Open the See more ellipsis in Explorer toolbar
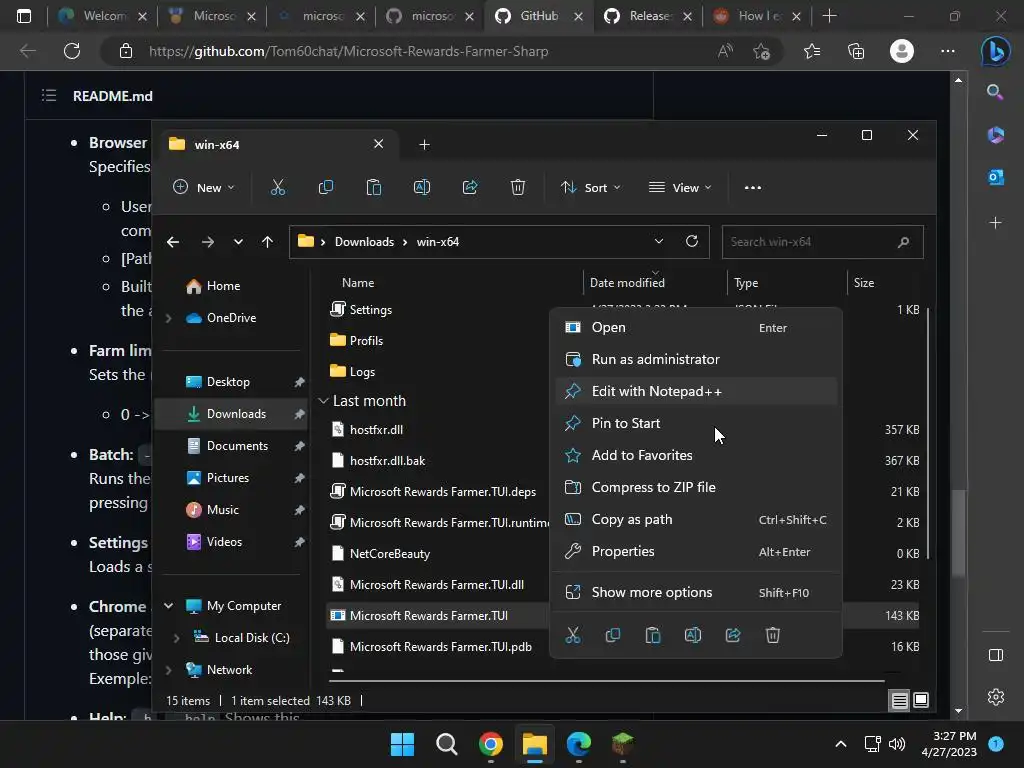The image size is (1024, 768). point(752,187)
